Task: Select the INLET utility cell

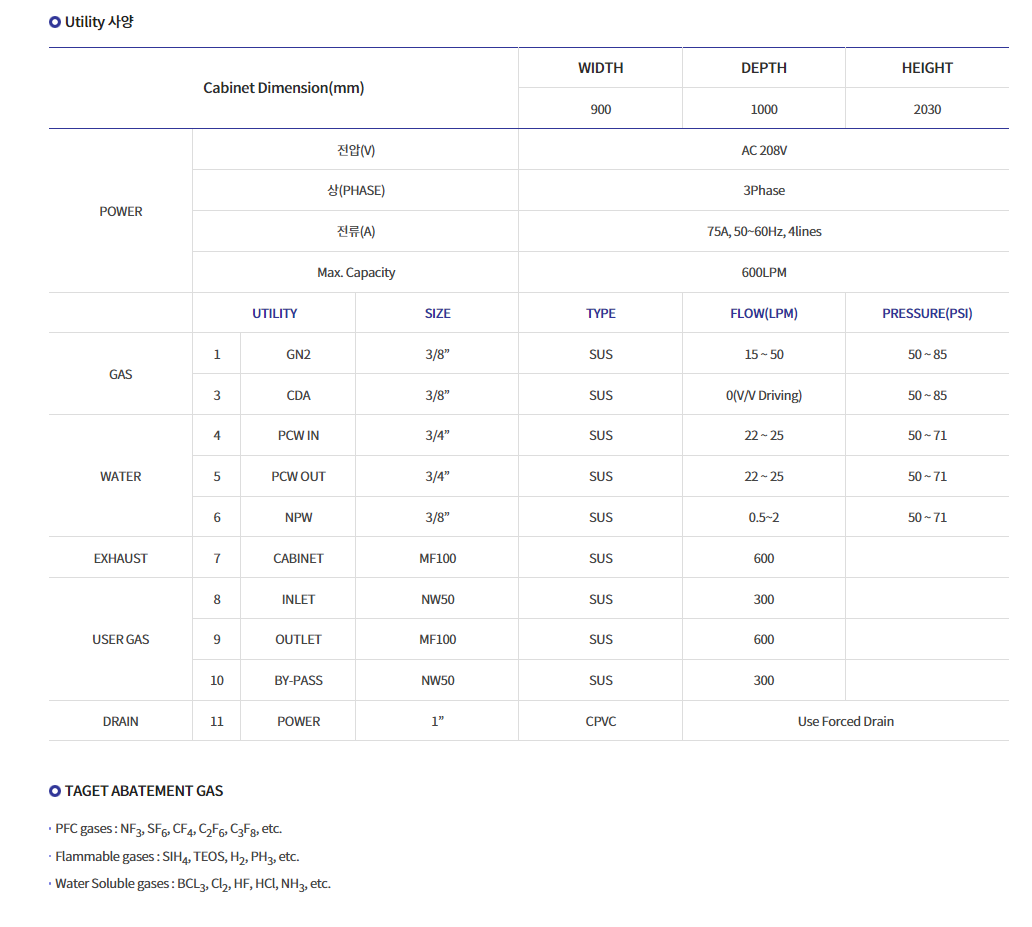Action: coord(298,599)
